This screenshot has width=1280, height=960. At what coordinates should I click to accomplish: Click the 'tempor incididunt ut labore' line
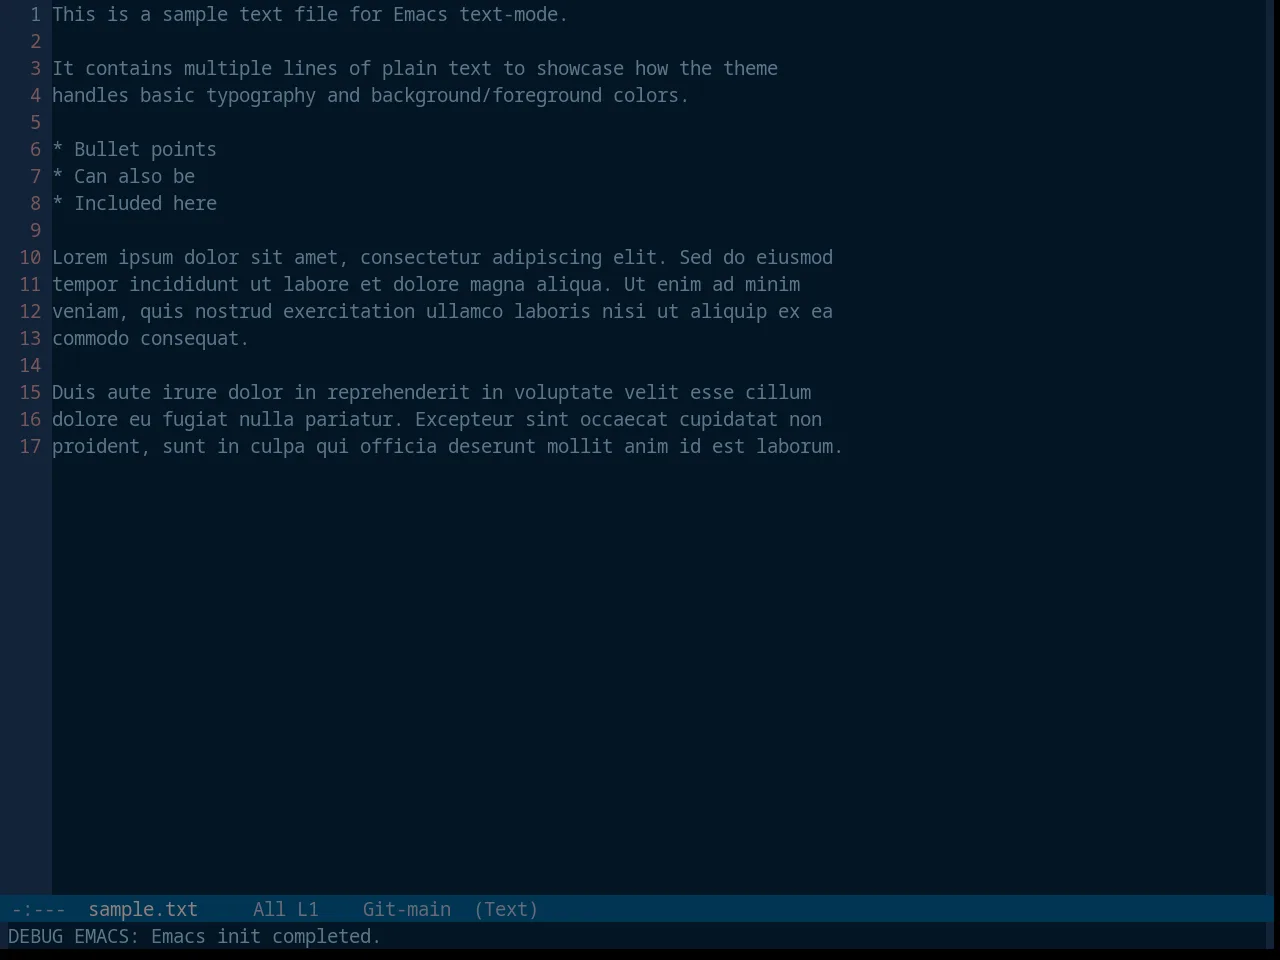(426, 284)
